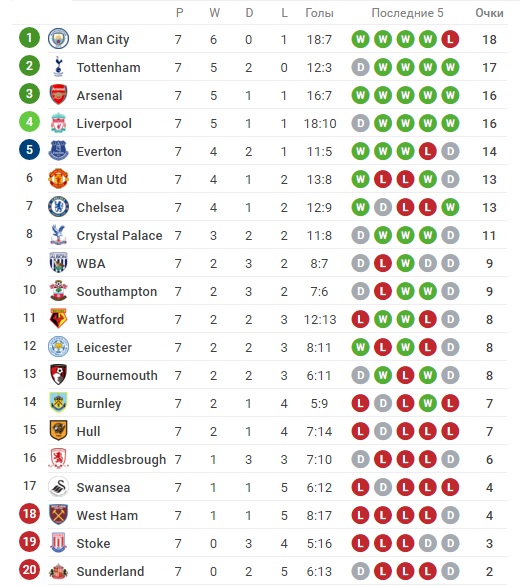The width and height of the screenshot is (520, 587).
Task: Click the Crystal Palace eagle crest
Action: coord(58,235)
